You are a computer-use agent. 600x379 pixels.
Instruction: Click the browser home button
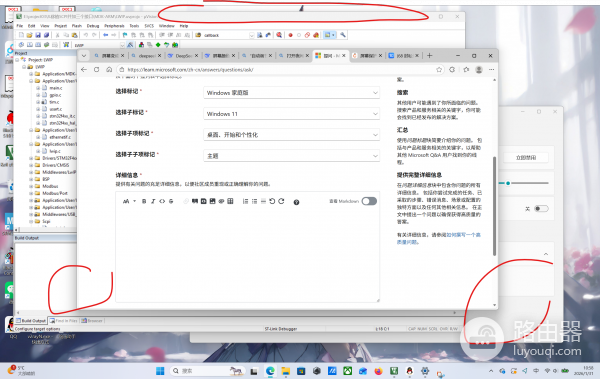pos(109,70)
